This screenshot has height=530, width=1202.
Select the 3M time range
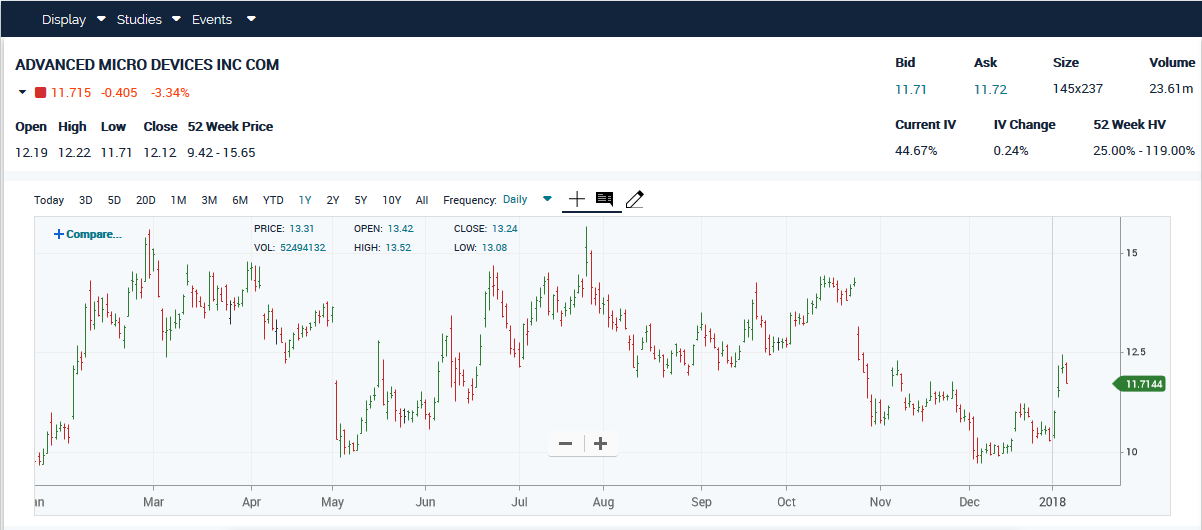pyautogui.click(x=209, y=200)
